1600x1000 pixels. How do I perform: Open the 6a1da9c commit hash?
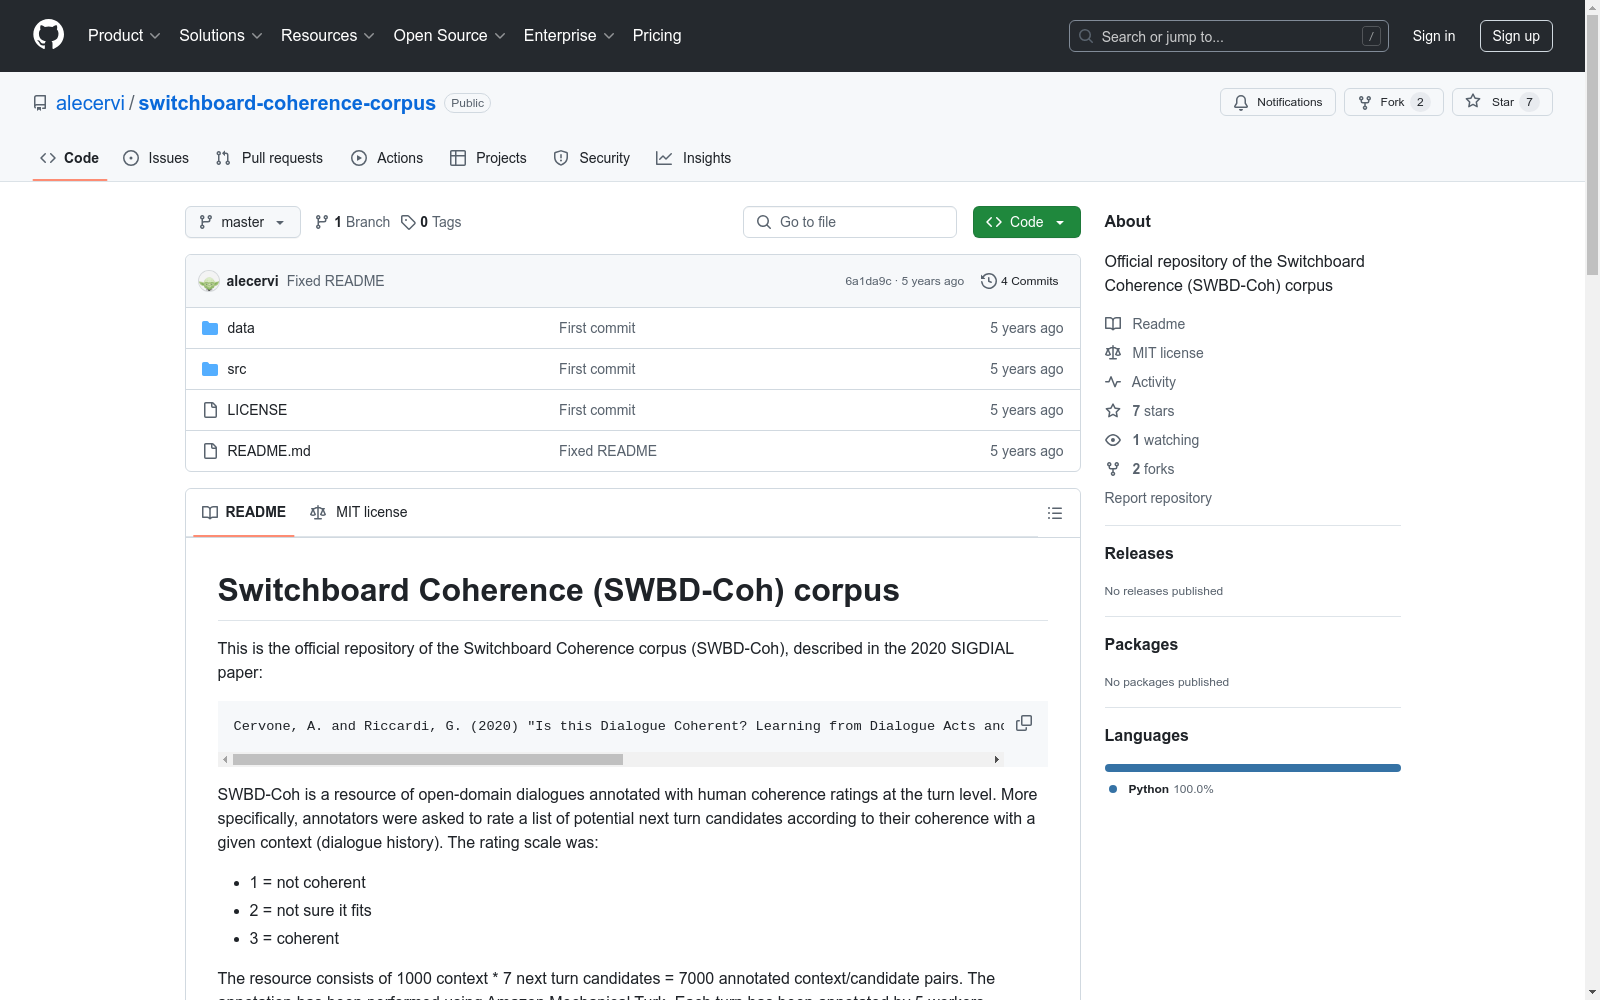868,282
